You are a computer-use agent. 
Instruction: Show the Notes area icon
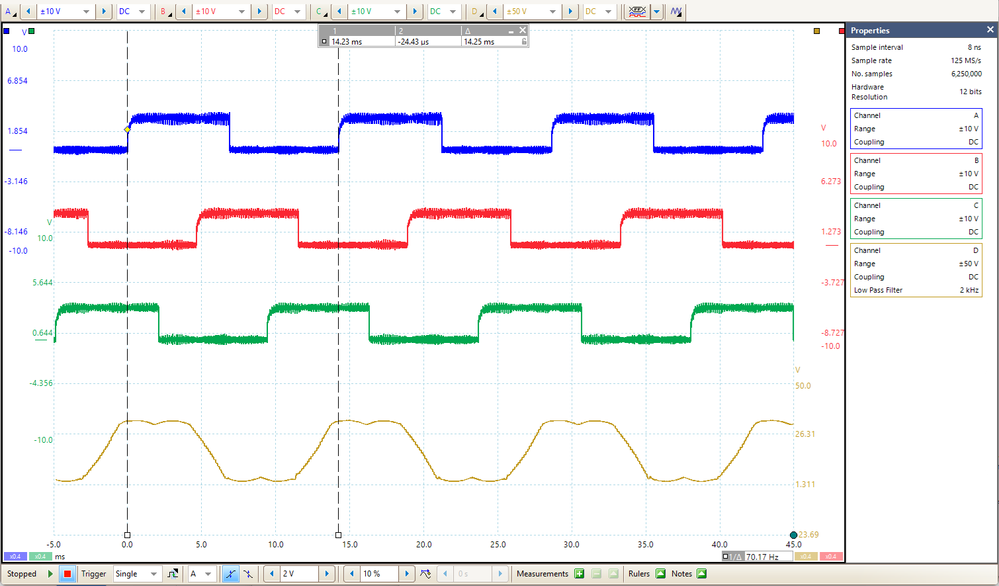(x=701, y=574)
